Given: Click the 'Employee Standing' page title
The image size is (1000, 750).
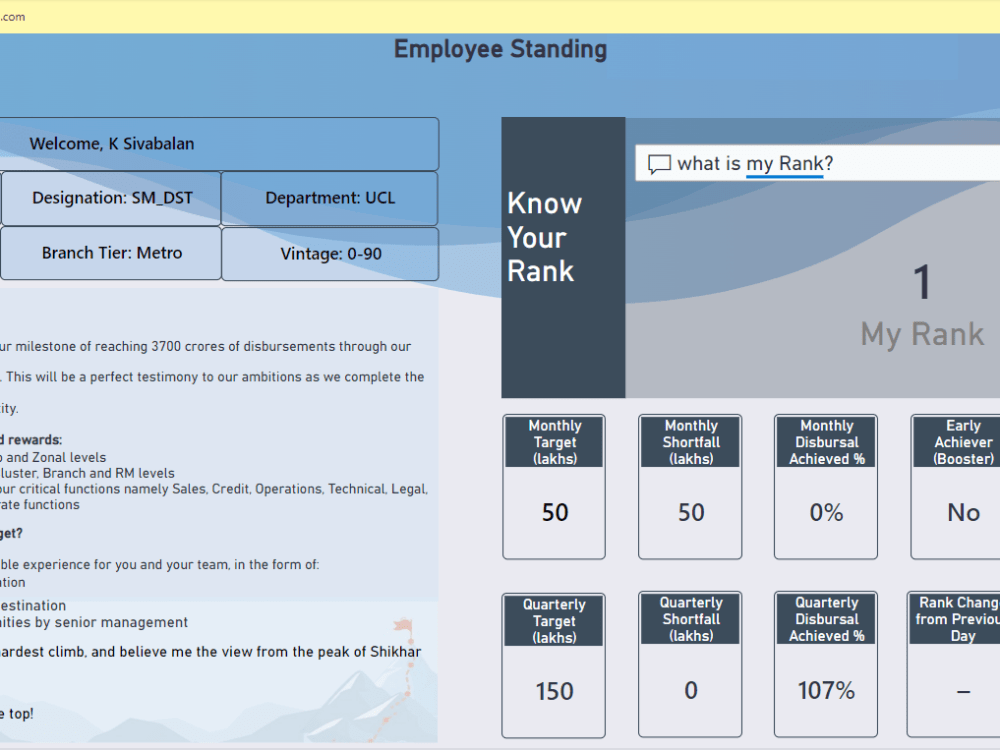Looking at the screenshot, I should (x=500, y=49).
